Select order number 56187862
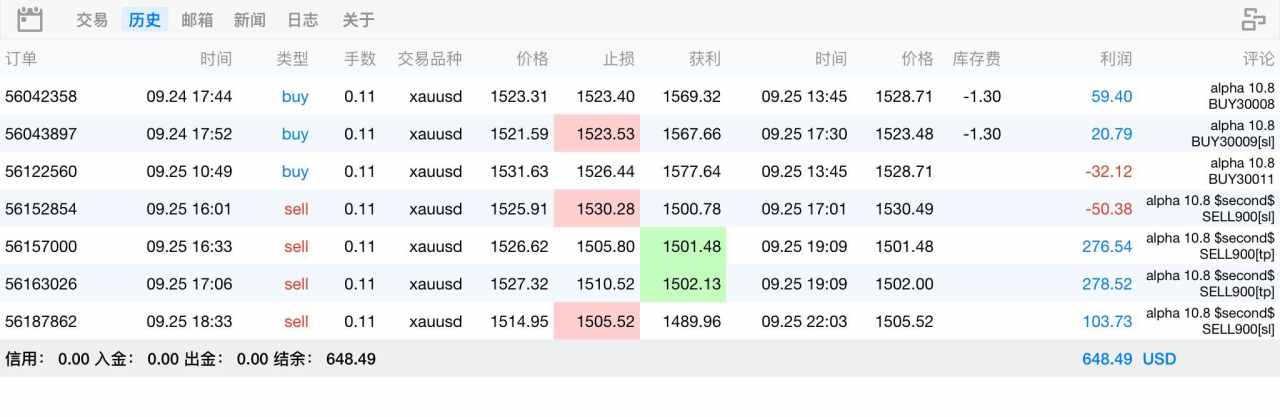The height and width of the screenshot is (417, 1280). pos(41,322)
